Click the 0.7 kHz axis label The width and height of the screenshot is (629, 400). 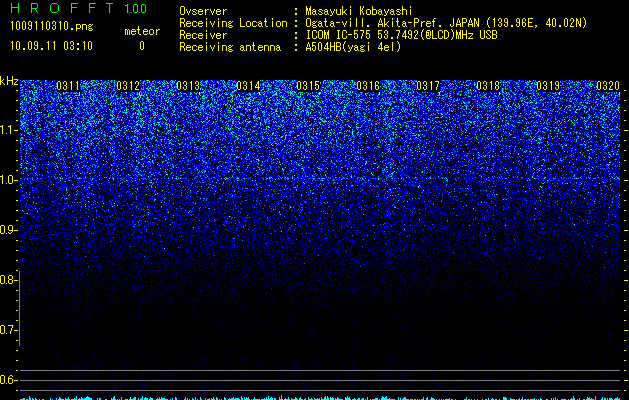coord(7,330)
